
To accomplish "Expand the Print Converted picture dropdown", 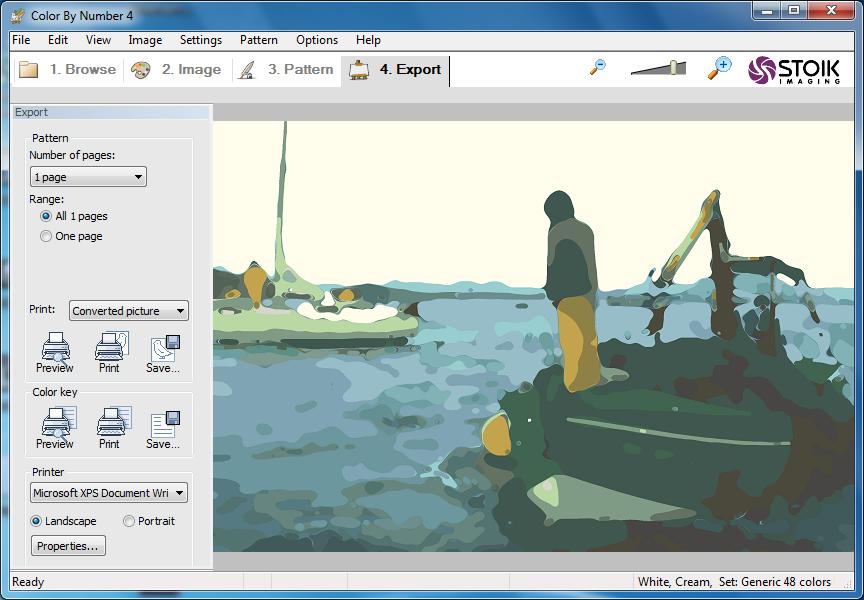I will [x=129, y=311].
